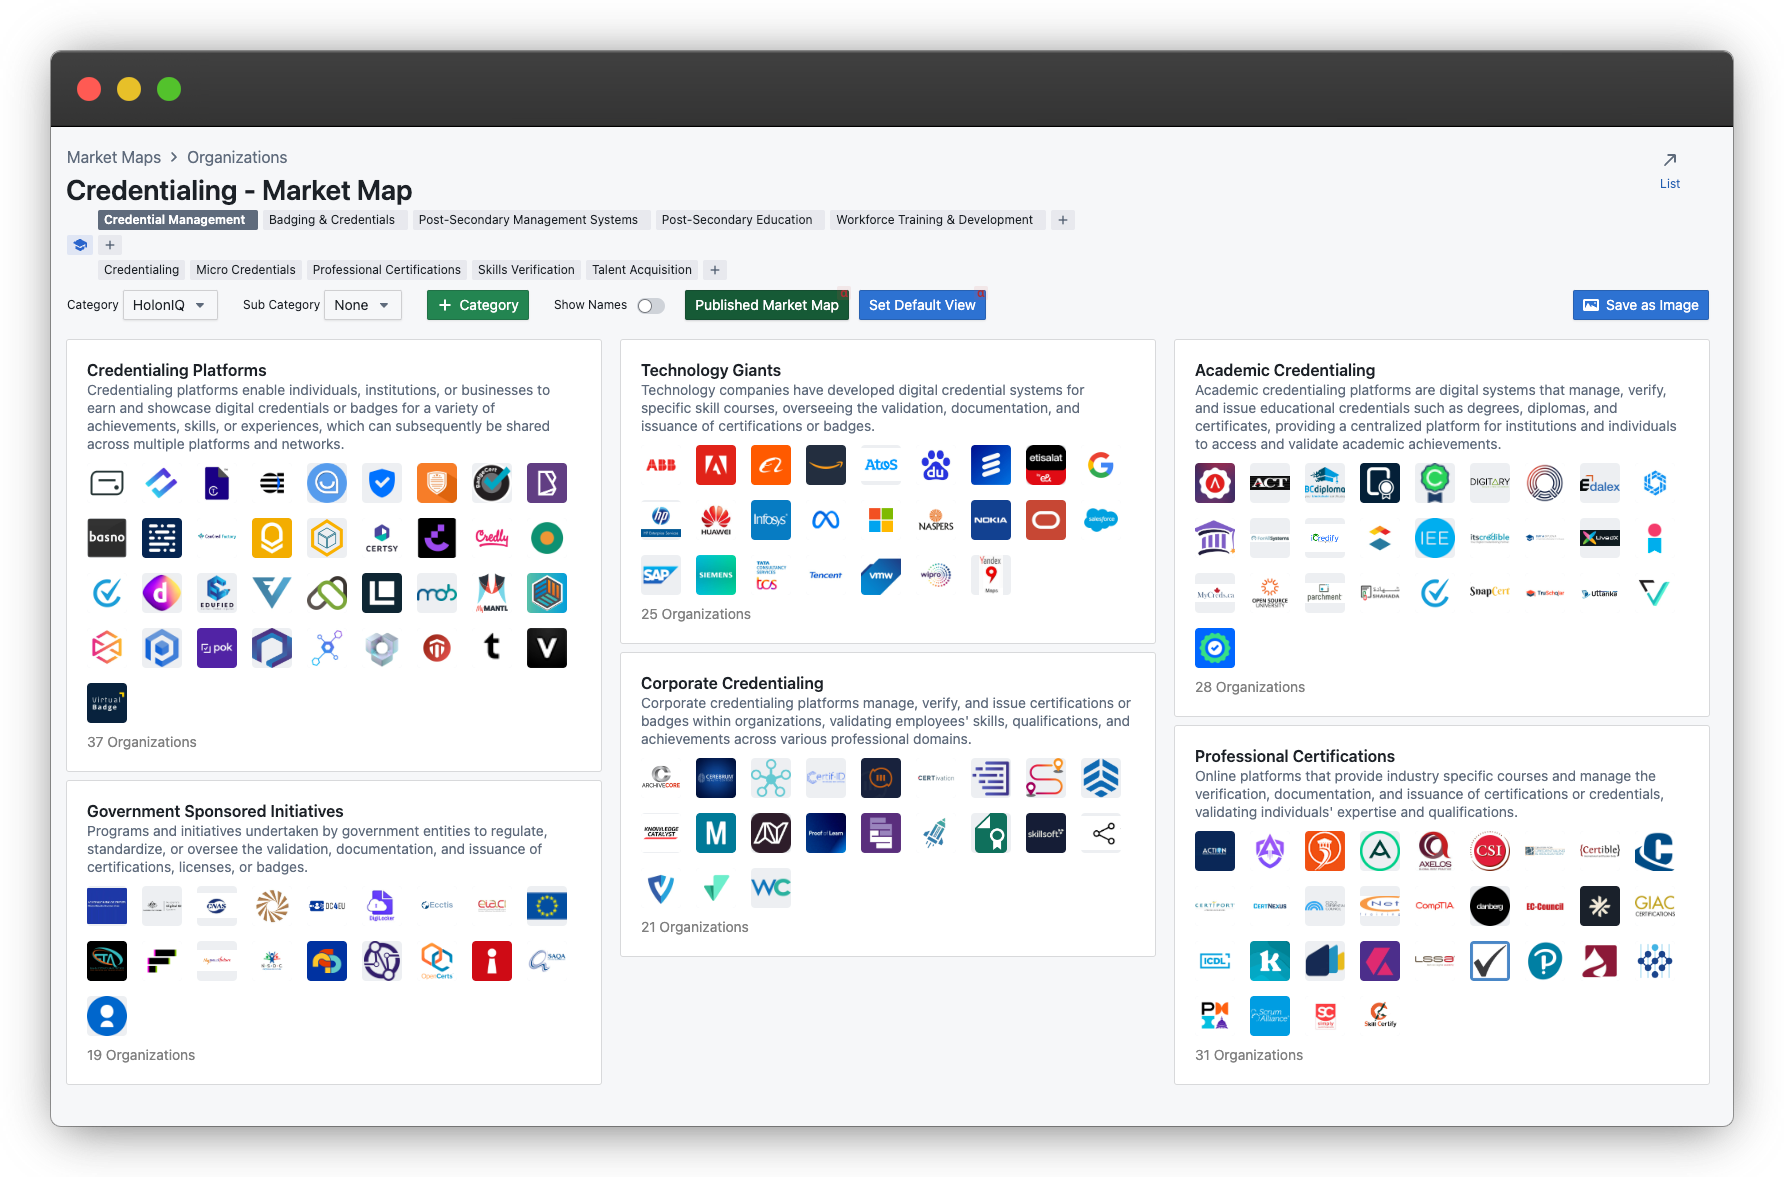Screen dimensions: 1784x1177
Task: Select the Baidu paw logo
Action: click(936, 465)
